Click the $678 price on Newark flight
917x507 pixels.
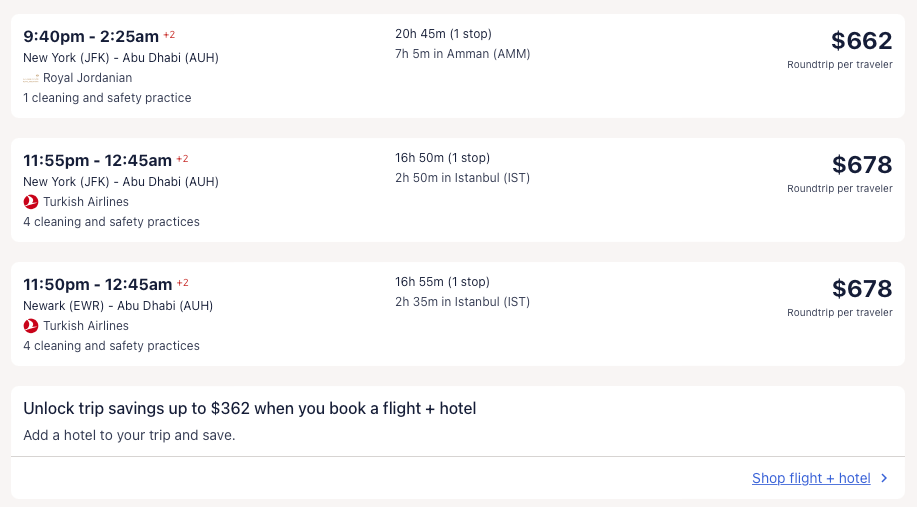(861, 289)
